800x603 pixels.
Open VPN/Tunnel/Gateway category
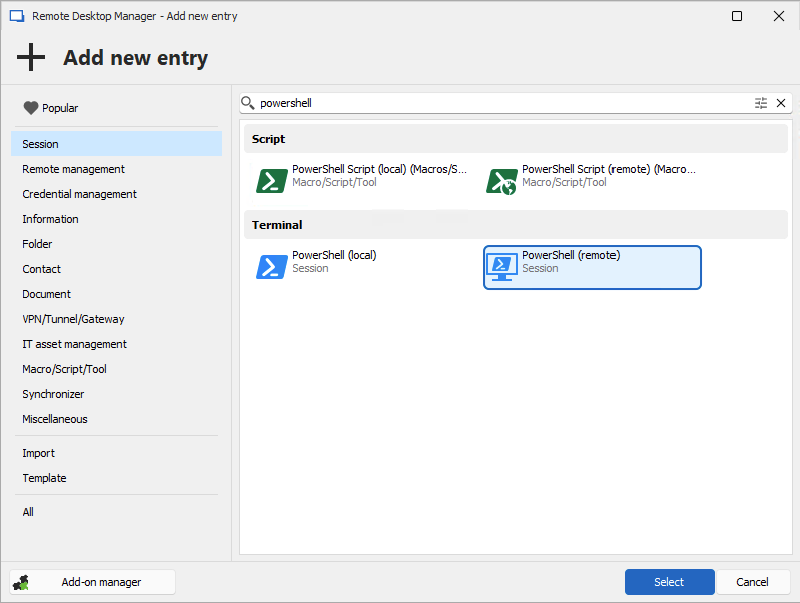click(116, 319)
